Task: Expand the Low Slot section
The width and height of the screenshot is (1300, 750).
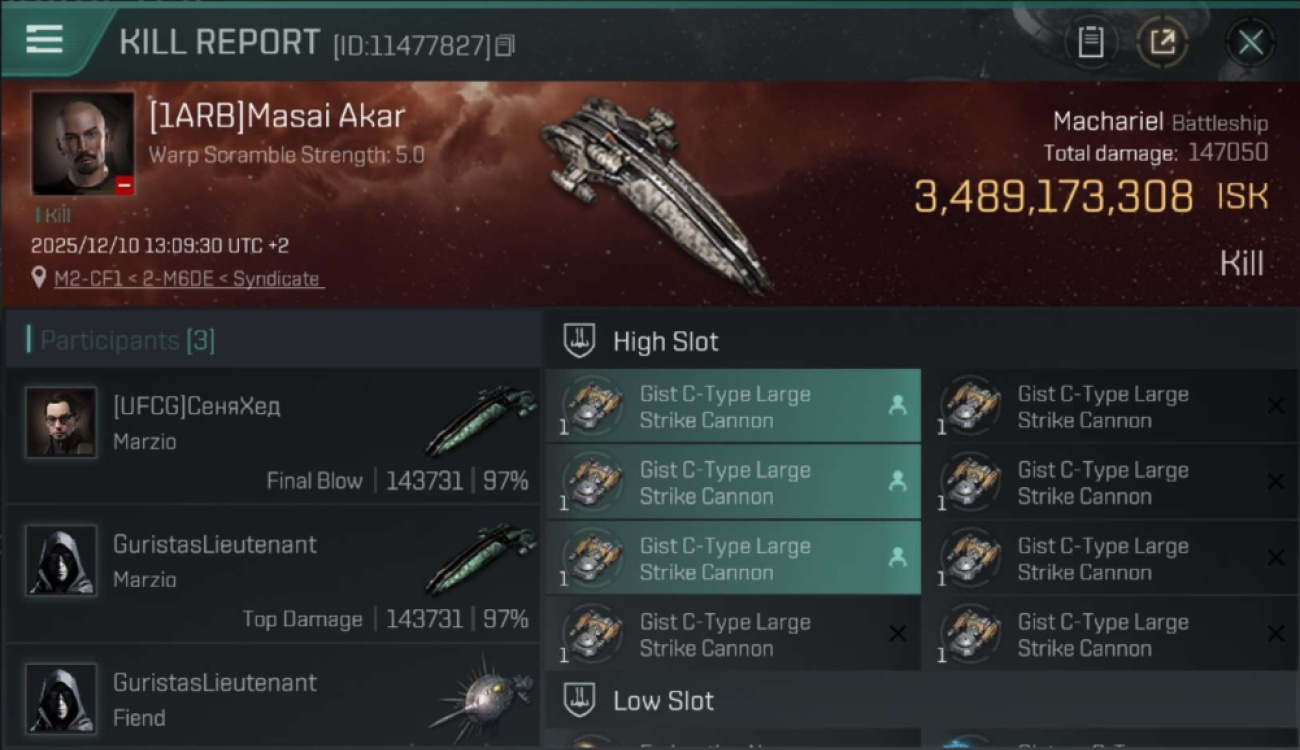Action: point(663,701)
